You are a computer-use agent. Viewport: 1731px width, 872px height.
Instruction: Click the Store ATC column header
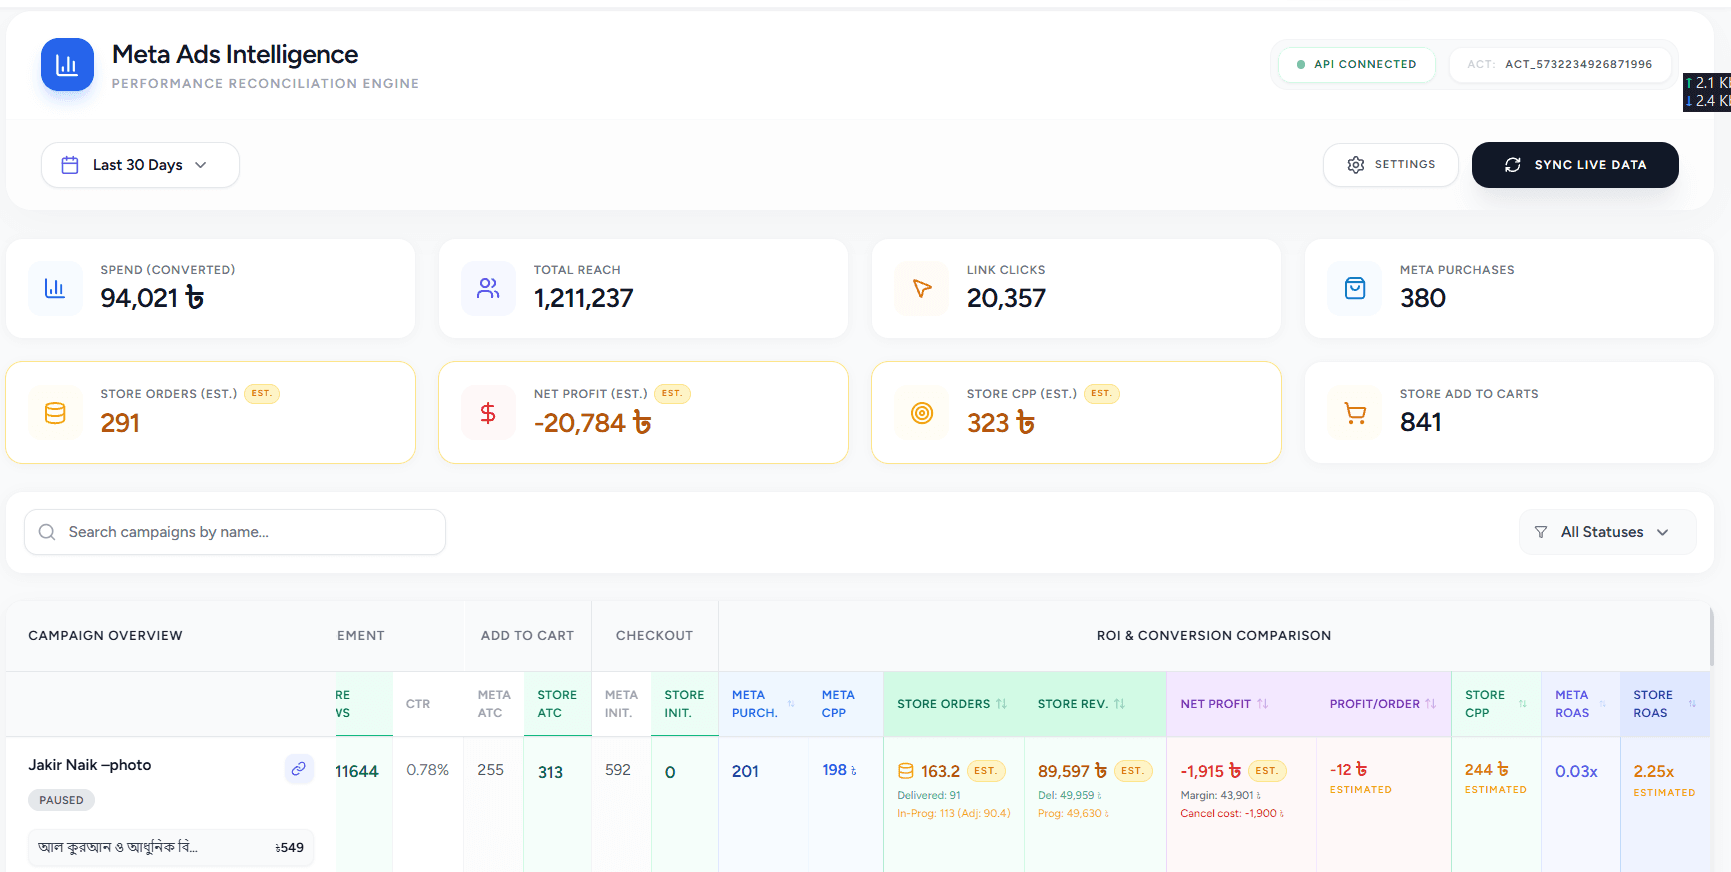557,704
